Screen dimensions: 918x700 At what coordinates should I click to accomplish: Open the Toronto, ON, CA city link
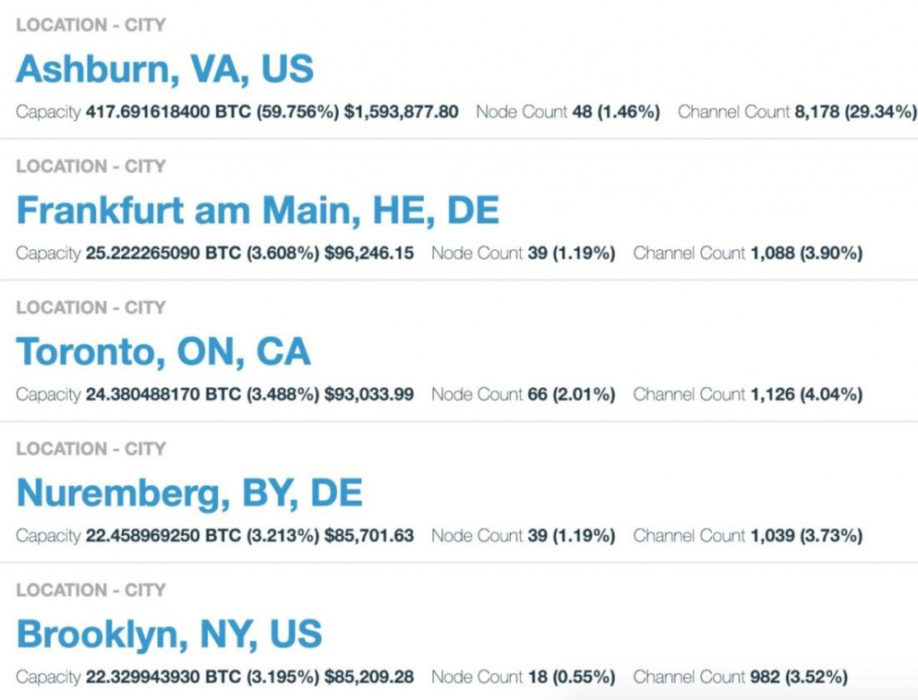click(x=164, y=352)
